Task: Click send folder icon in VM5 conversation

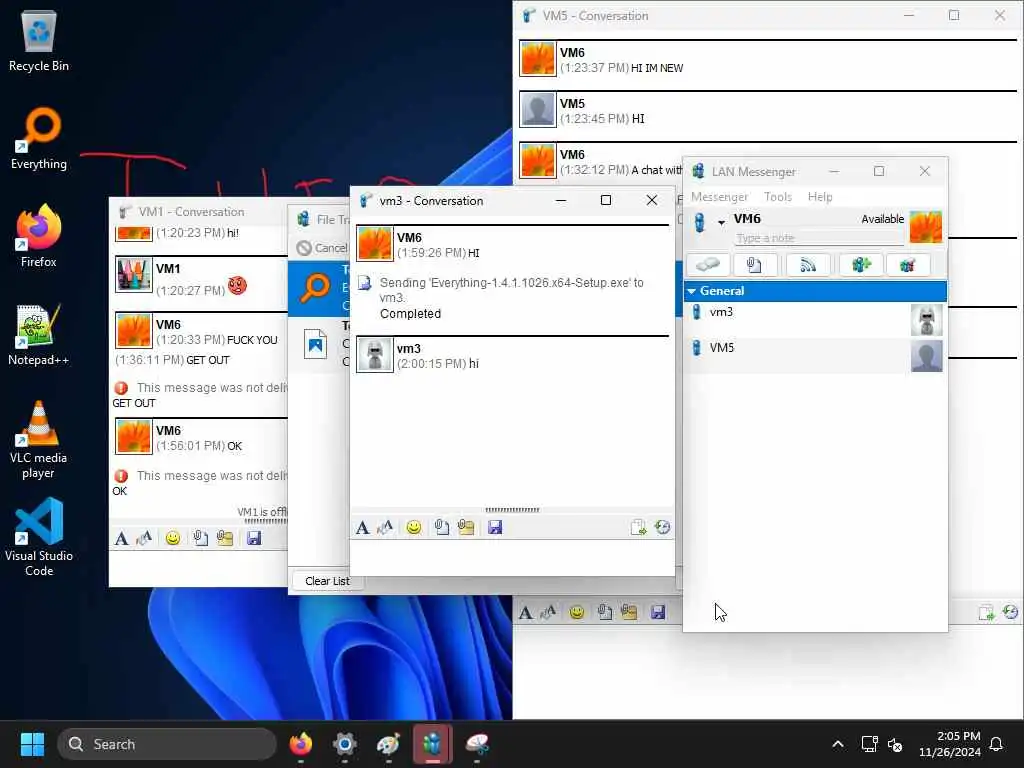Action: 630,613
